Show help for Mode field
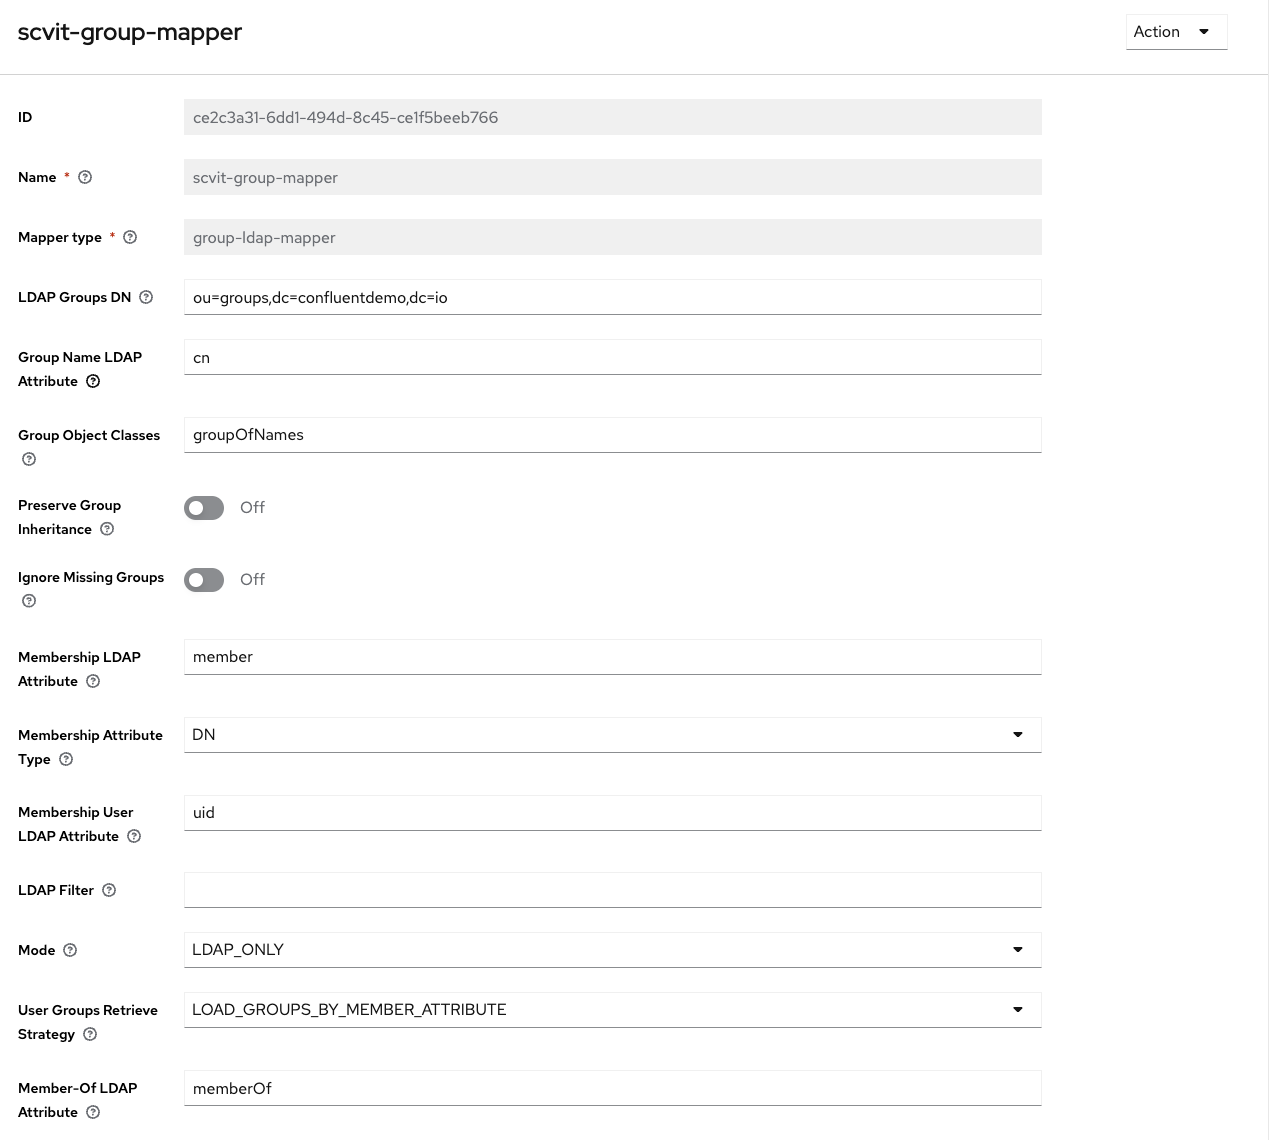1269x1140 pixels. (x=70, y=950)
